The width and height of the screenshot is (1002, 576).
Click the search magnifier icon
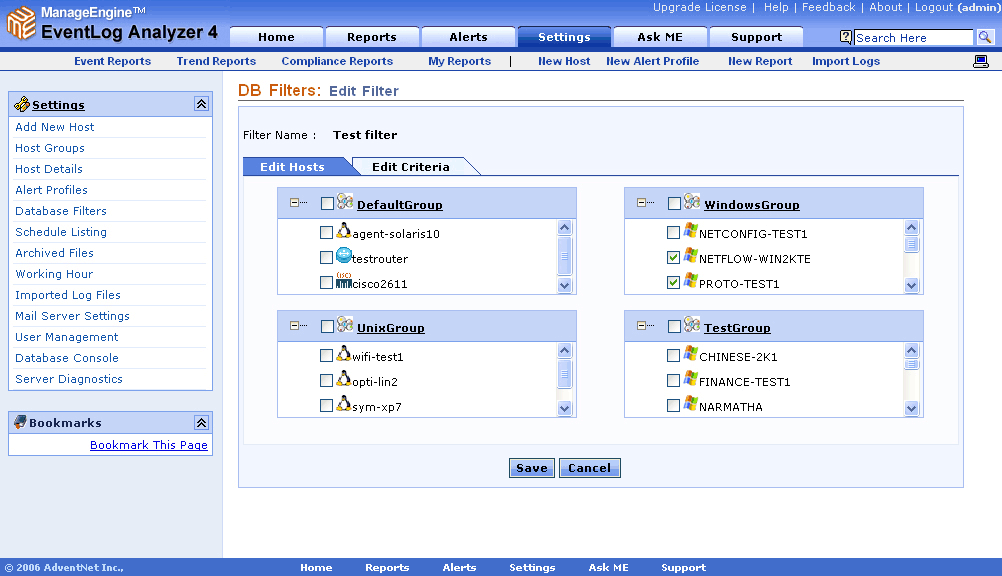(985, 37)
